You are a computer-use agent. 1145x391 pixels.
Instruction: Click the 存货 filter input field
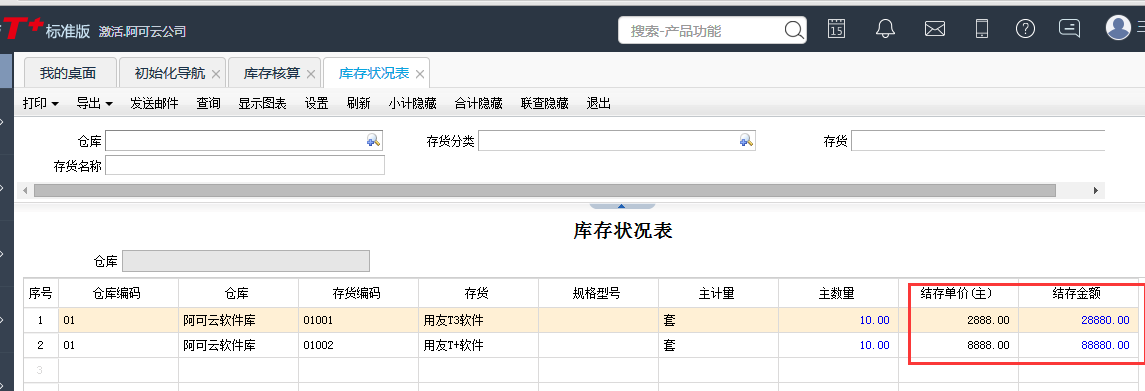pos(978,141)
